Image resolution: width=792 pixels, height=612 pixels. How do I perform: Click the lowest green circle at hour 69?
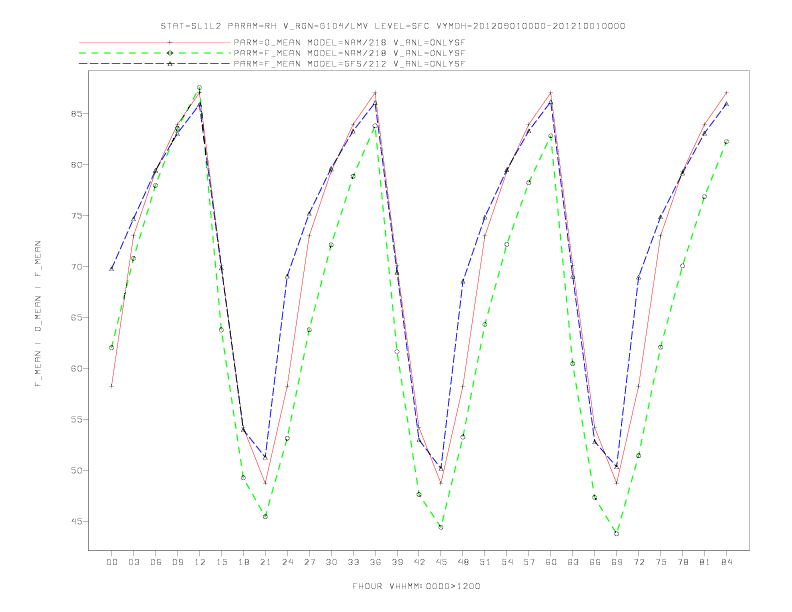(617, 533)
